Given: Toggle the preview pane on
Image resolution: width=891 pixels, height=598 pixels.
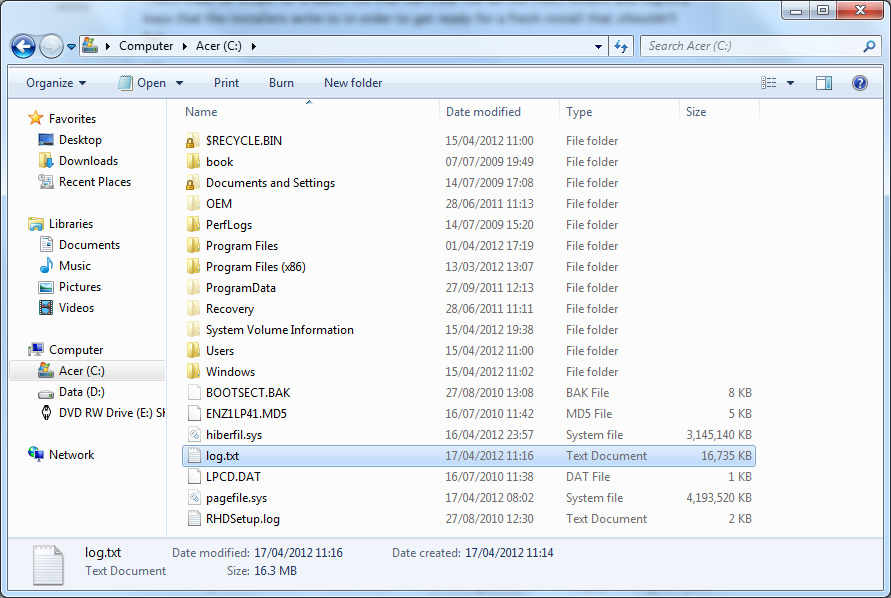Looking at the screenshot, I should click(x=824, y=83).
